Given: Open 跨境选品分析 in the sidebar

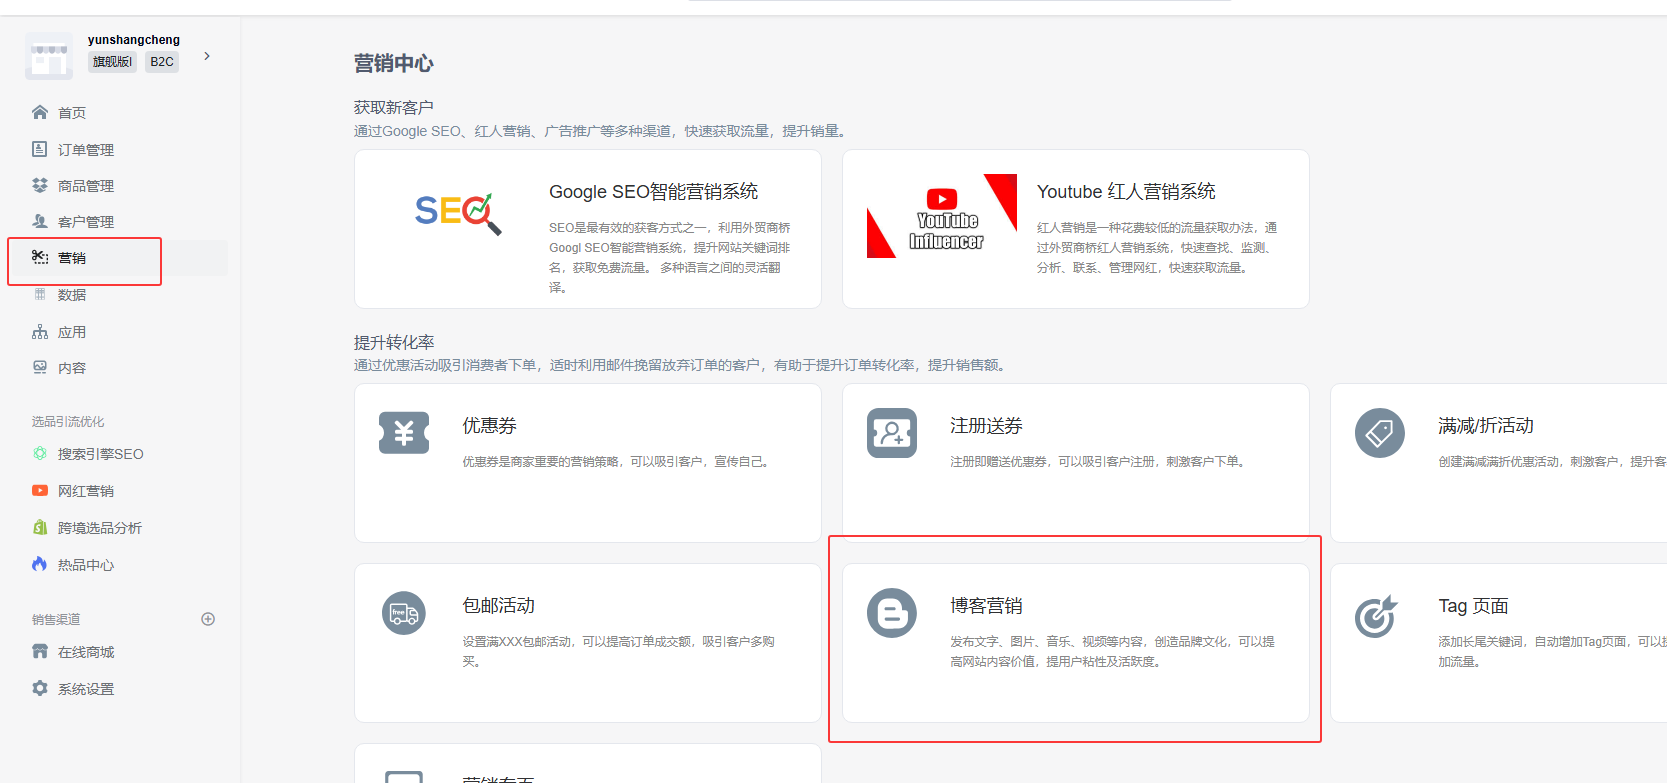Looking at the screenshot, I should click(99, 528).
